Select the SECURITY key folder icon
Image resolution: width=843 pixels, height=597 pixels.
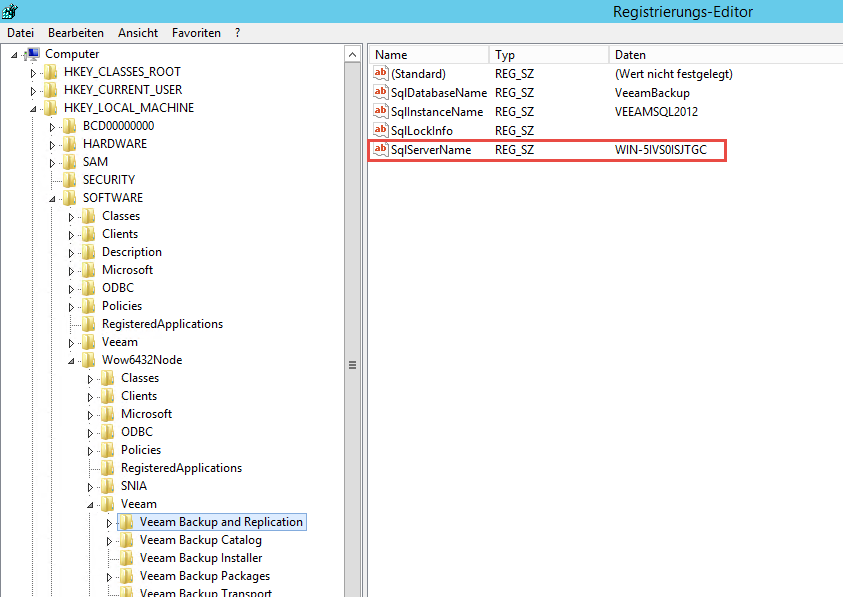coord(69,180)
